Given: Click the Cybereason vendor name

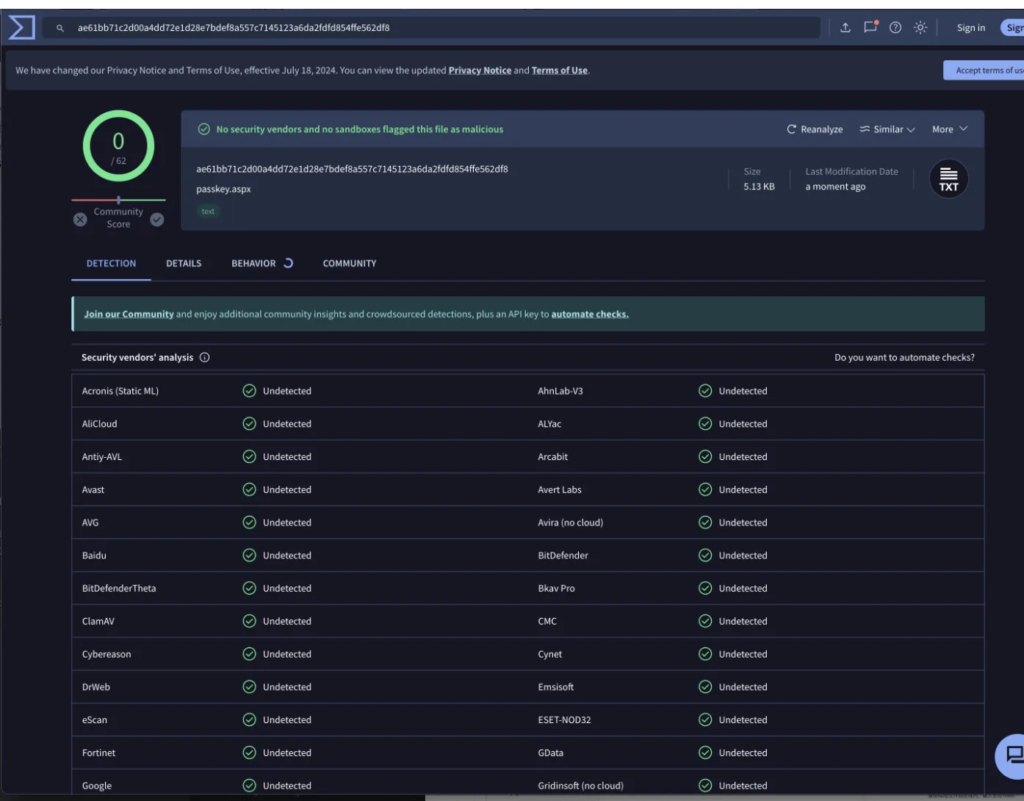Looking at the screenshot, I should pyautogui.click(x=106, y=653).
